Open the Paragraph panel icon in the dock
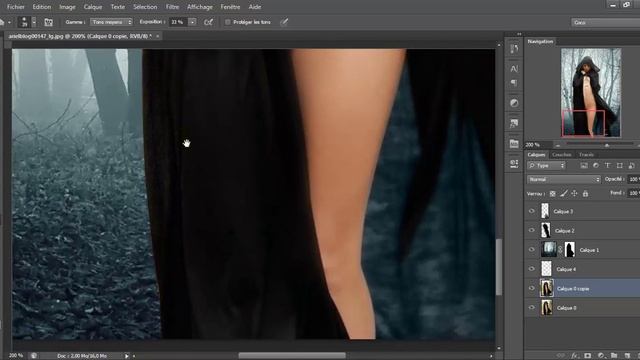The height and width of the screenshot is (360, 640). tap(514, 83)
